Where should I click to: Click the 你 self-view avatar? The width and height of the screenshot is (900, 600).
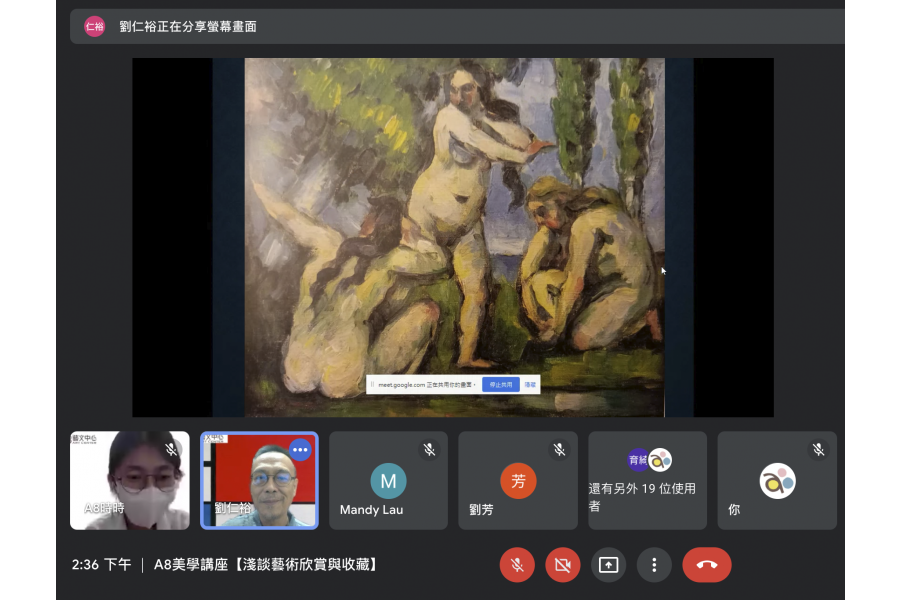[x=777, y=481]
